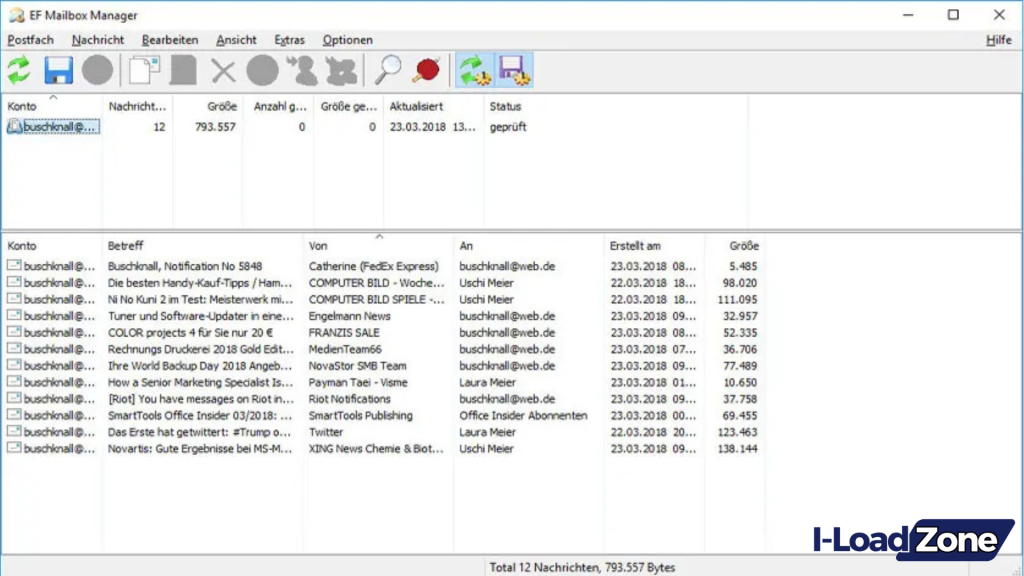
Task: Click the copy document toolbar icon
Action: pos(146,69)
